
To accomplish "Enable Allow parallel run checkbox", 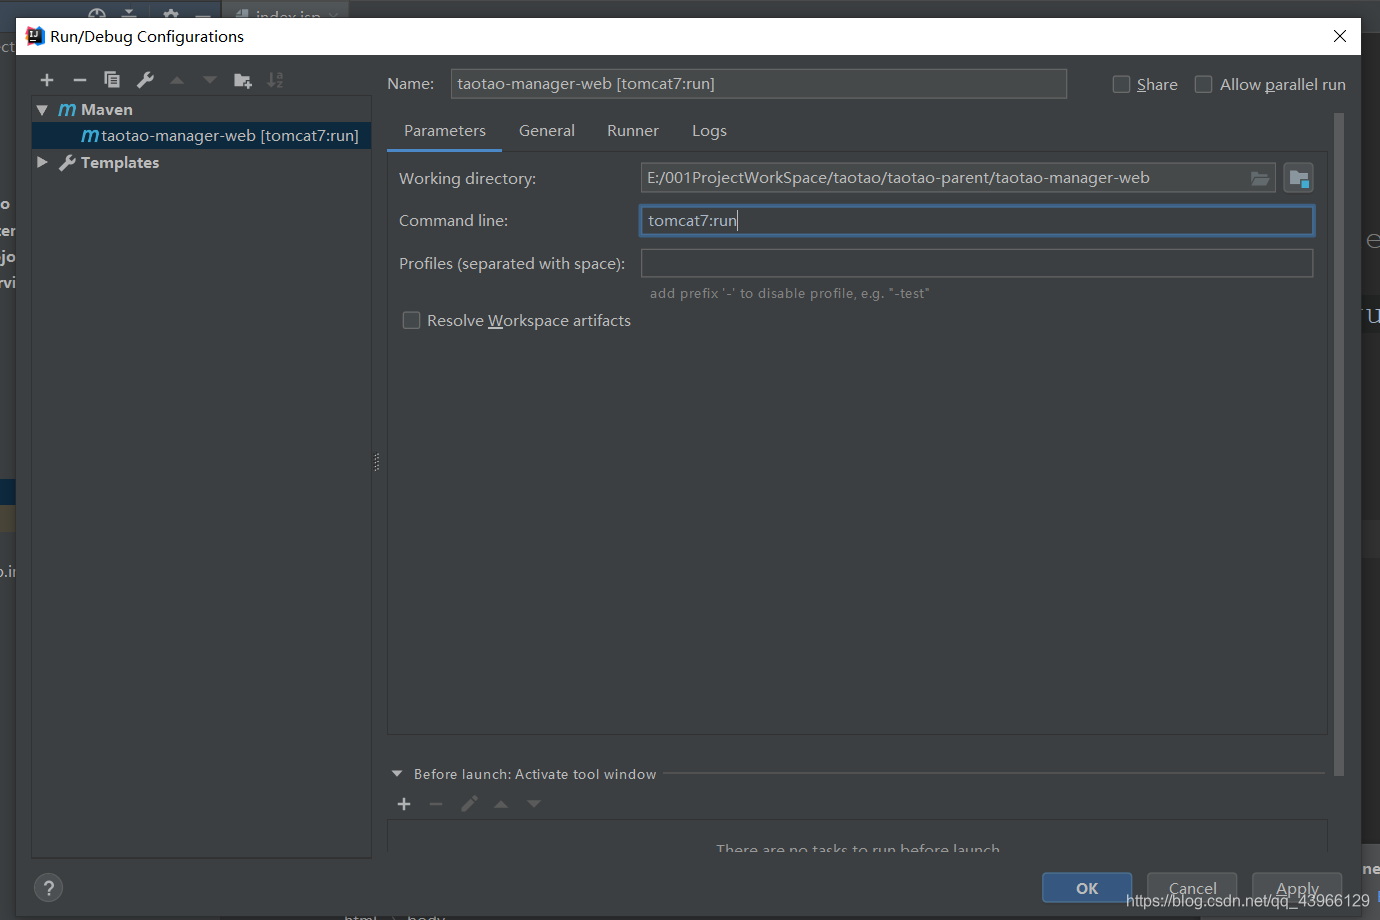I will coord(1204,84).
